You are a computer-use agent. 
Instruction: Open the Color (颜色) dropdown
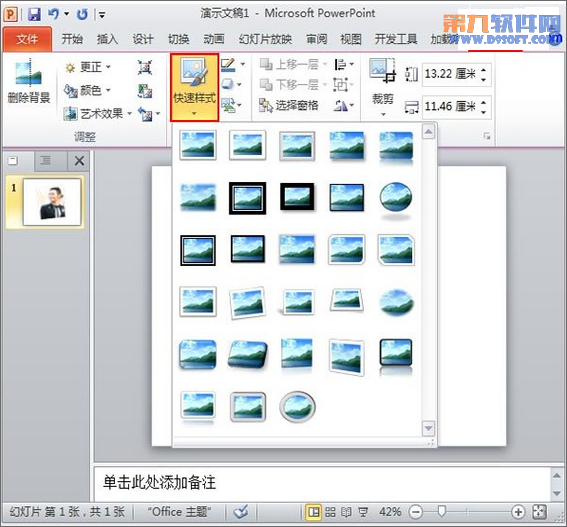pos(88,90)
